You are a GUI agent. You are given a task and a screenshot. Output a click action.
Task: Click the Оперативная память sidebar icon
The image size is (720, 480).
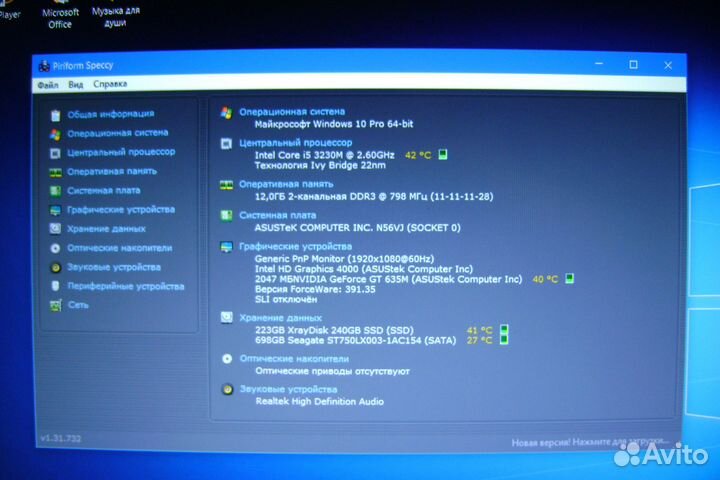pyautogui.click(x=56, y=172)
